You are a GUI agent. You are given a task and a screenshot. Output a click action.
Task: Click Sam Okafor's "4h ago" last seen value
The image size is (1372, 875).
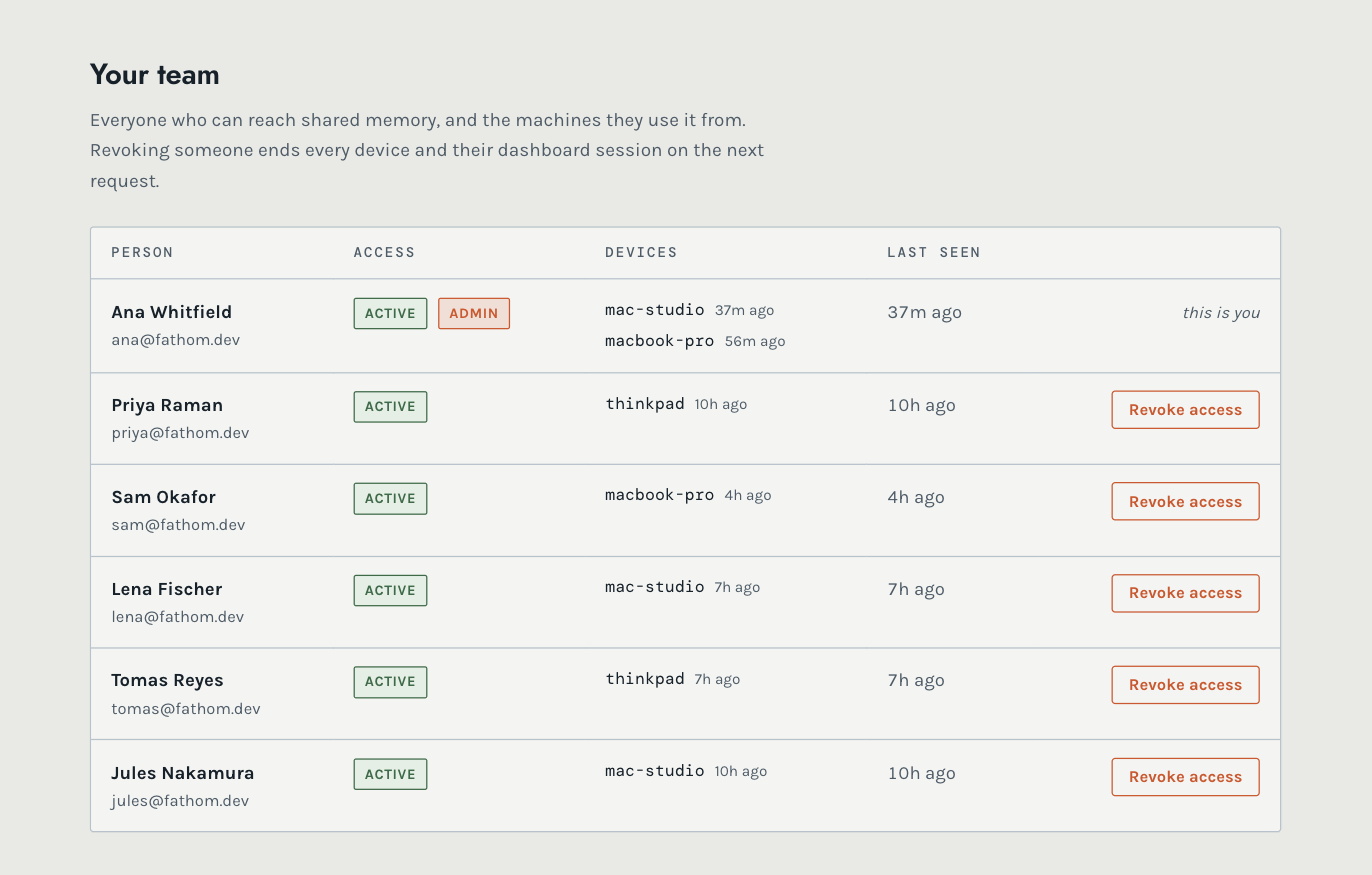click(x=916, y=497)
